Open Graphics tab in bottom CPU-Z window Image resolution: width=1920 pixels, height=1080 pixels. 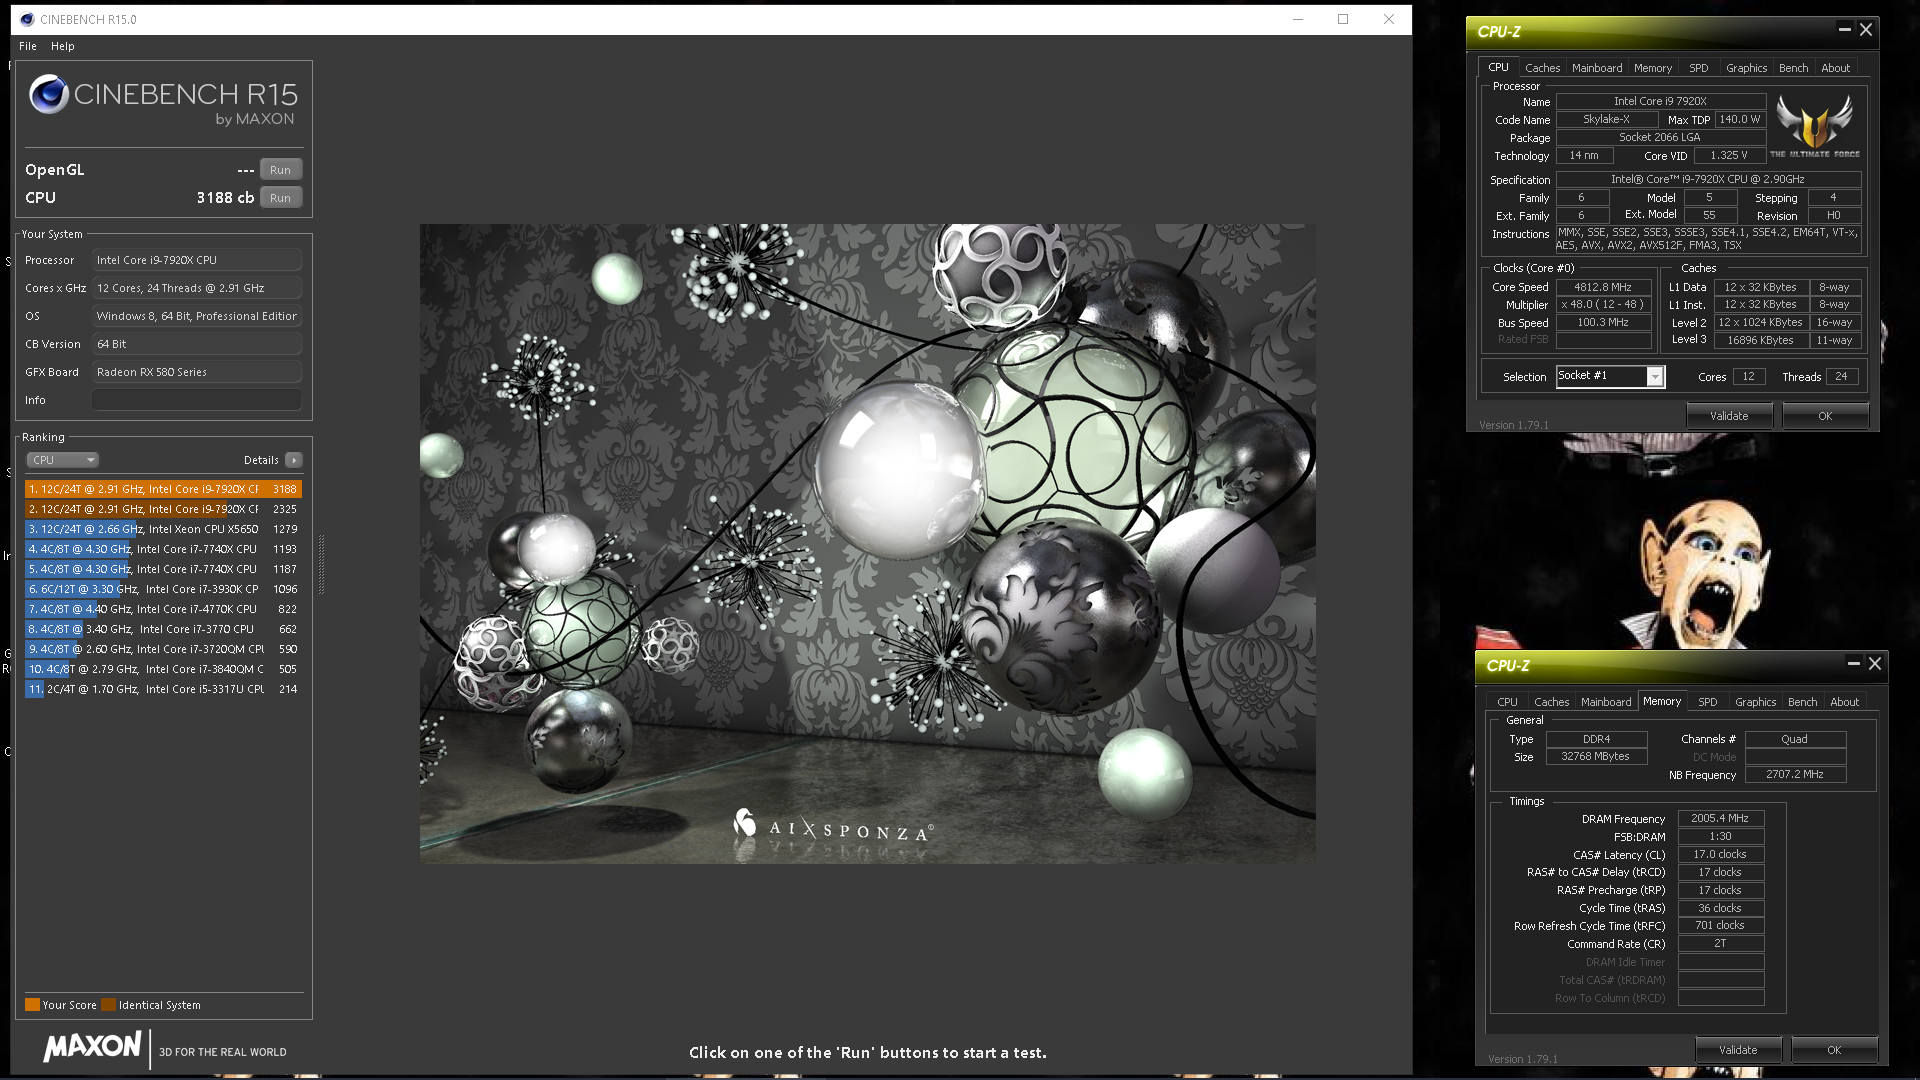(1755, 702)
